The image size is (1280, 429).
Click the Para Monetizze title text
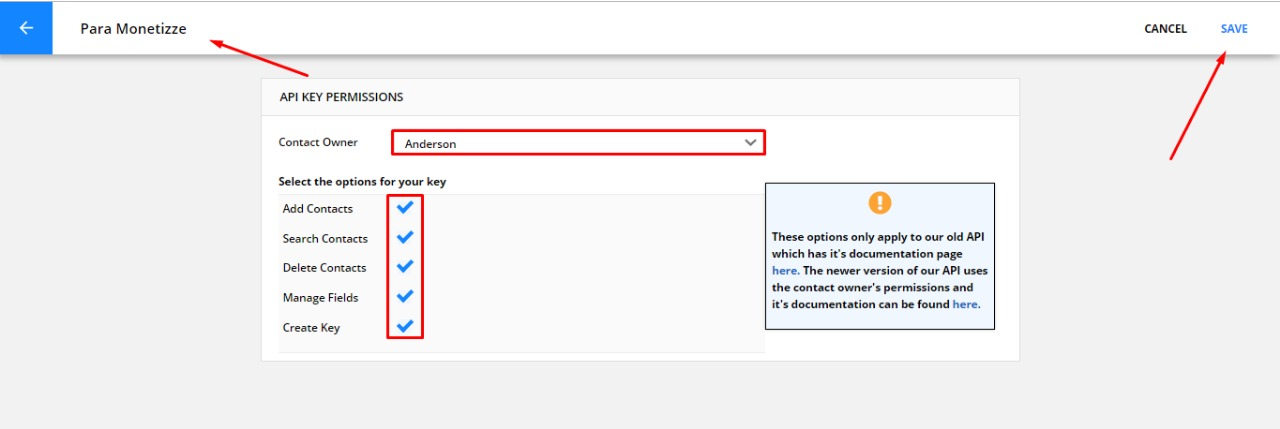(x=133, y=29)
